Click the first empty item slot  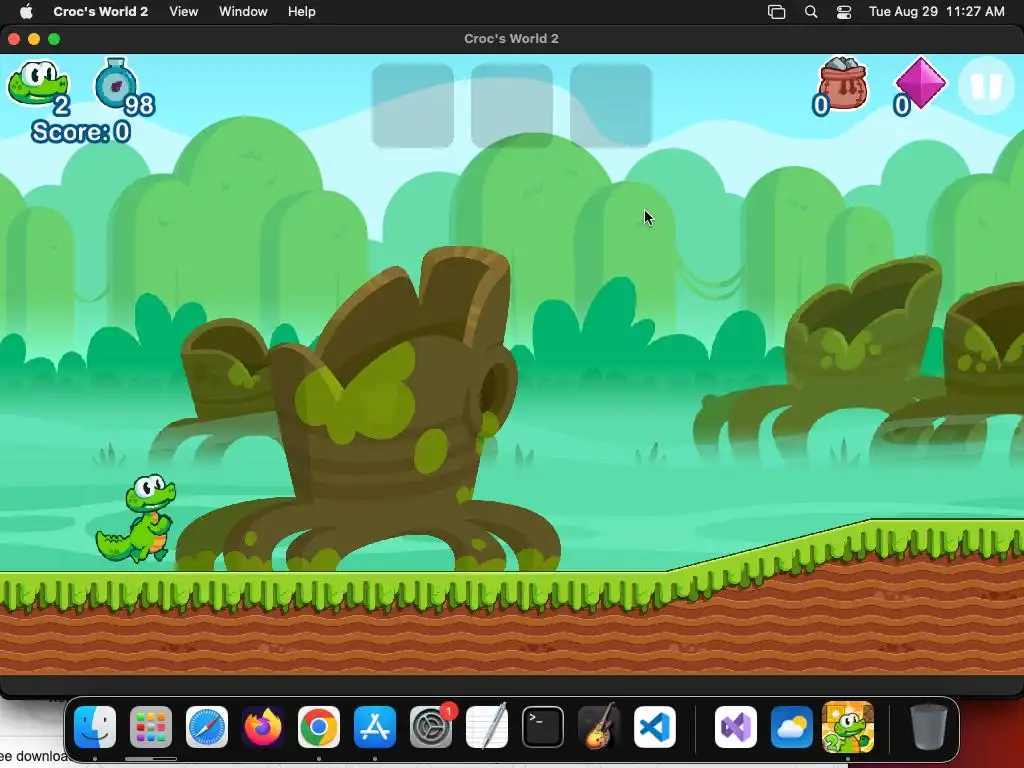tap(413, 105)
